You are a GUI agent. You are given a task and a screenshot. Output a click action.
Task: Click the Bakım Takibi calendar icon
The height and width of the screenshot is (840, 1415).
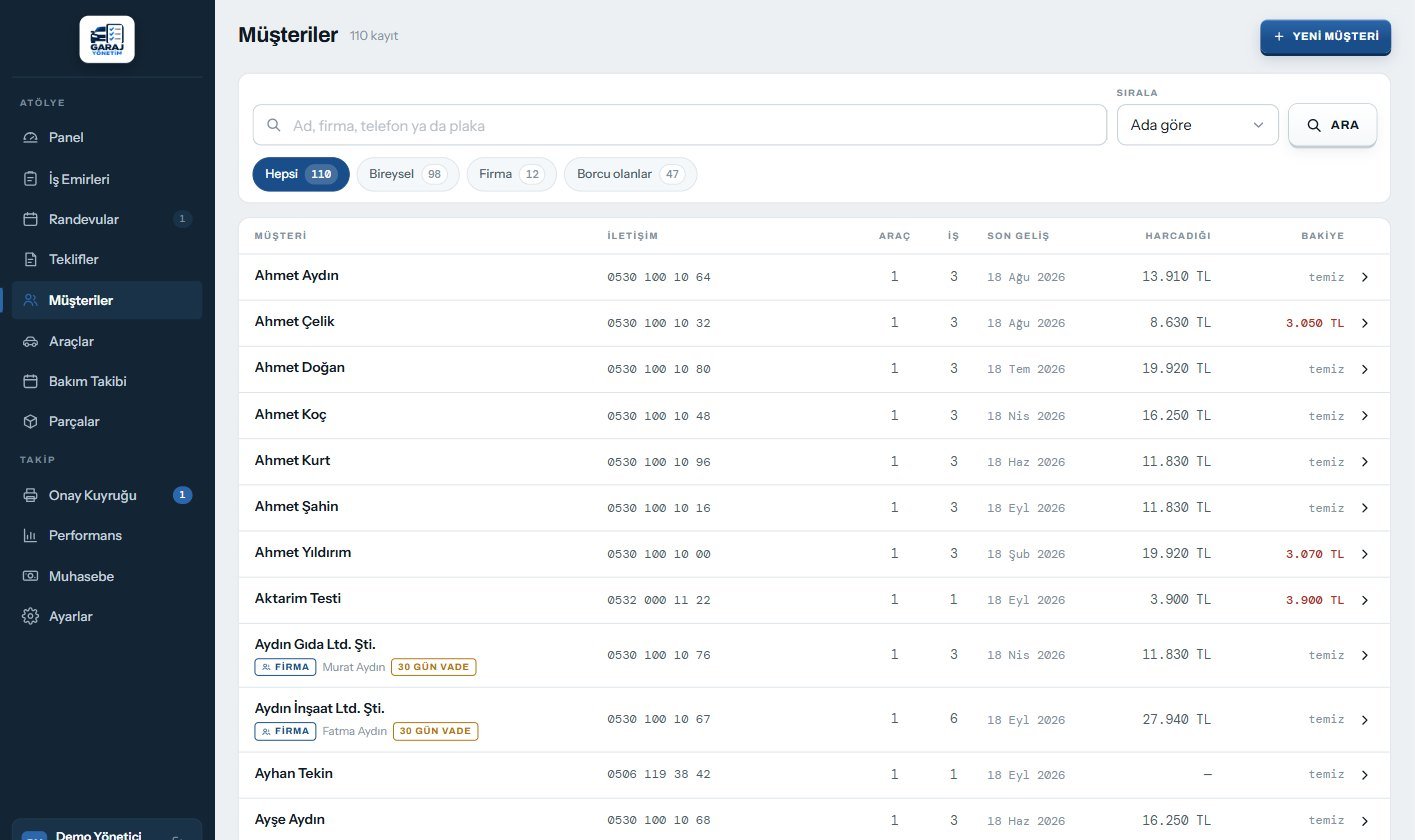coord(30,381)
